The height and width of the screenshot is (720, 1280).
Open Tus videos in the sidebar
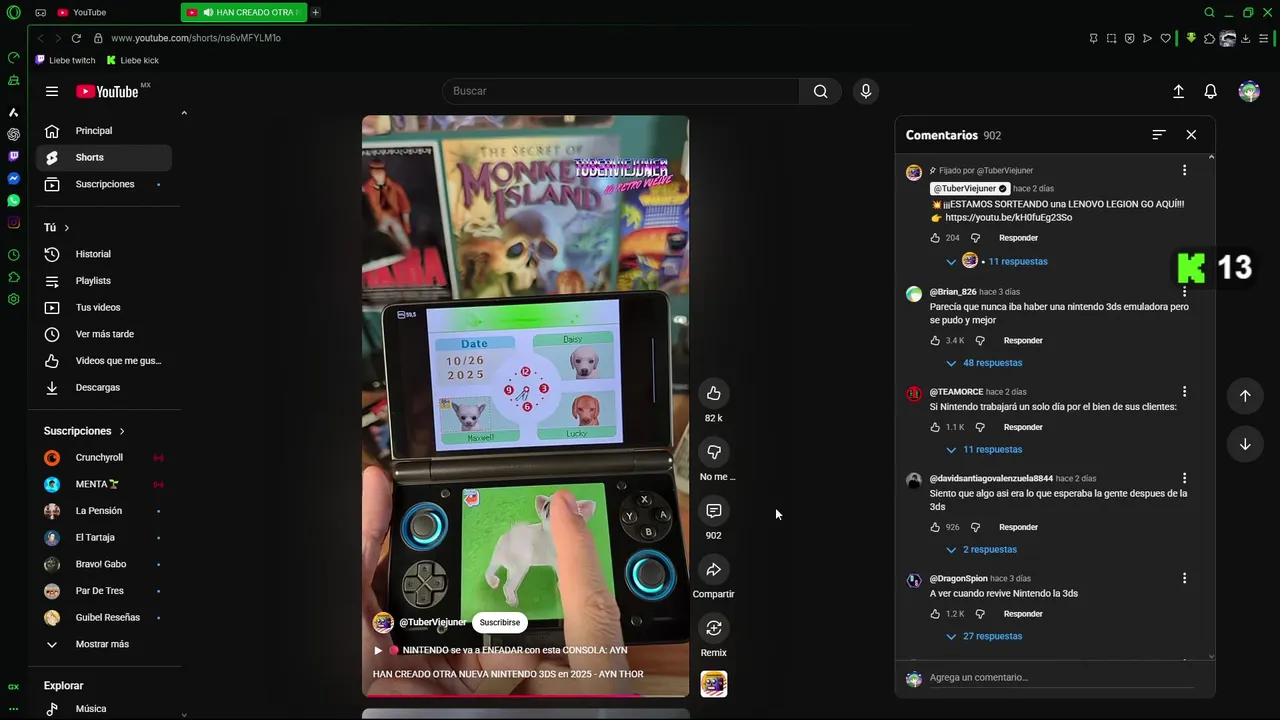pyautogui.click(x=104, y=307)
